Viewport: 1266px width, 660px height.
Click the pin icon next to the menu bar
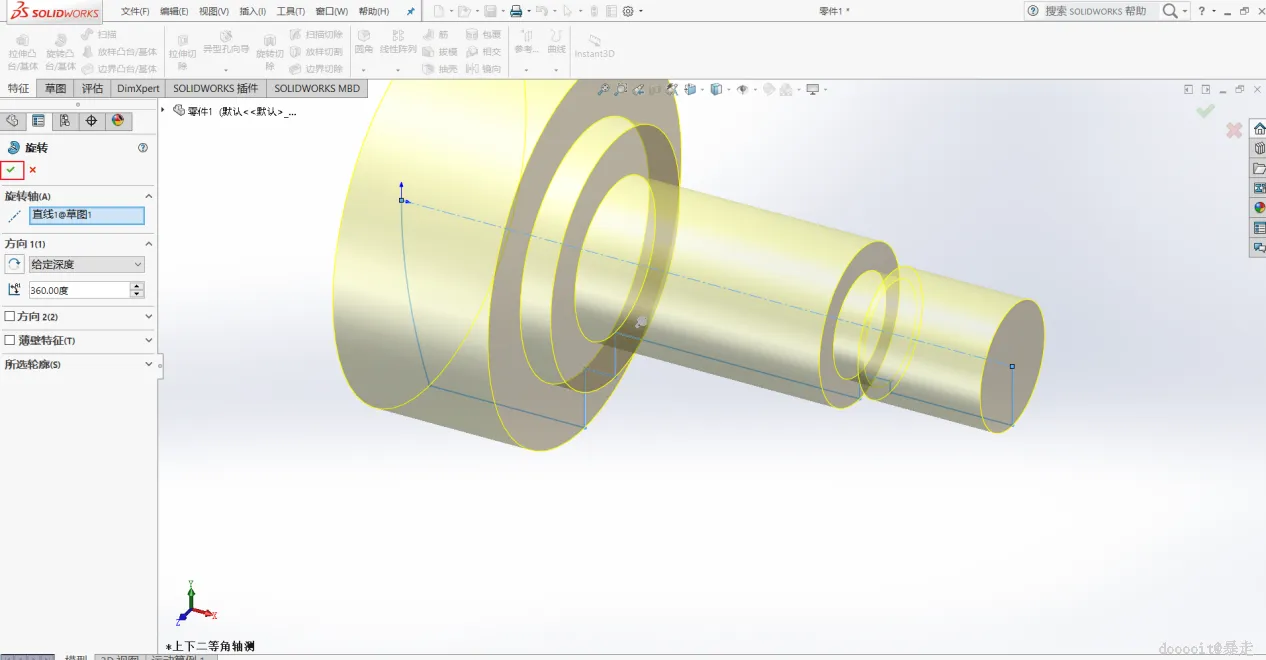(x=410, y=11)
